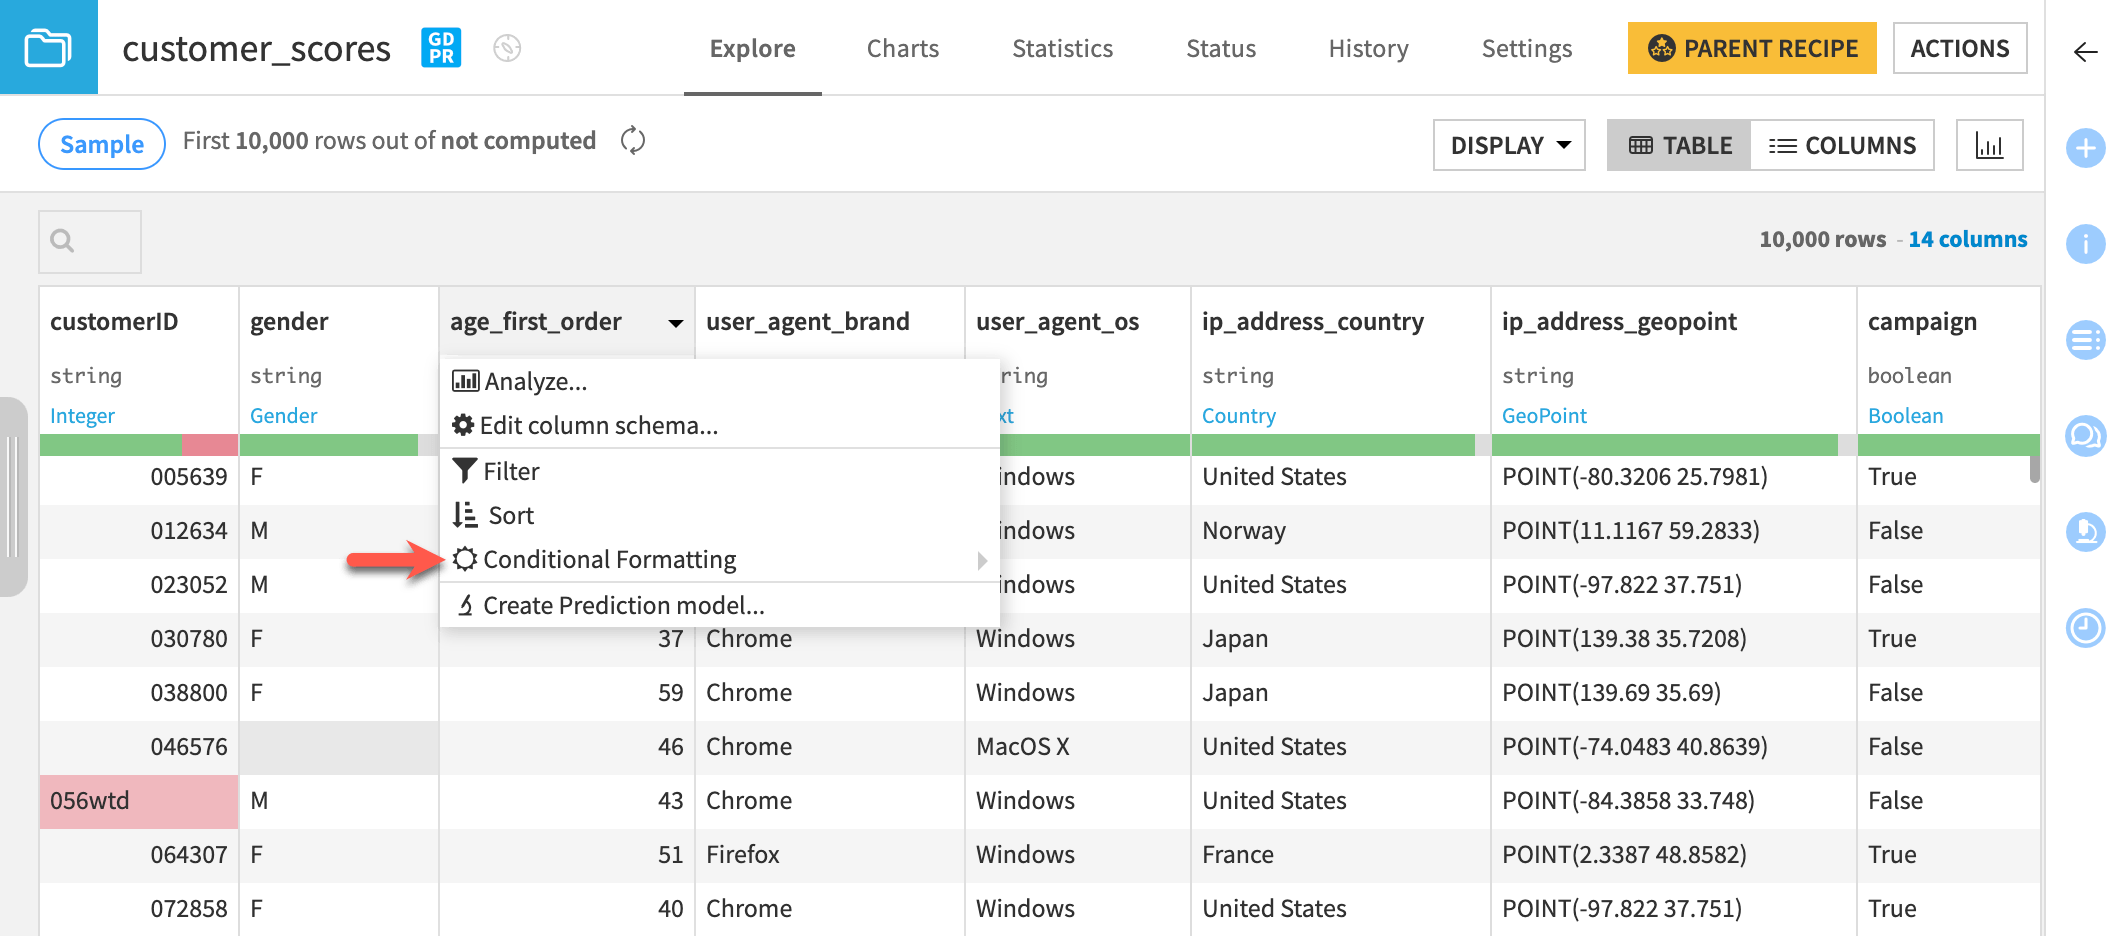Click user_agent_brand column header
The width and height of the screenshot is (2122, 936).
click(808, 322)
